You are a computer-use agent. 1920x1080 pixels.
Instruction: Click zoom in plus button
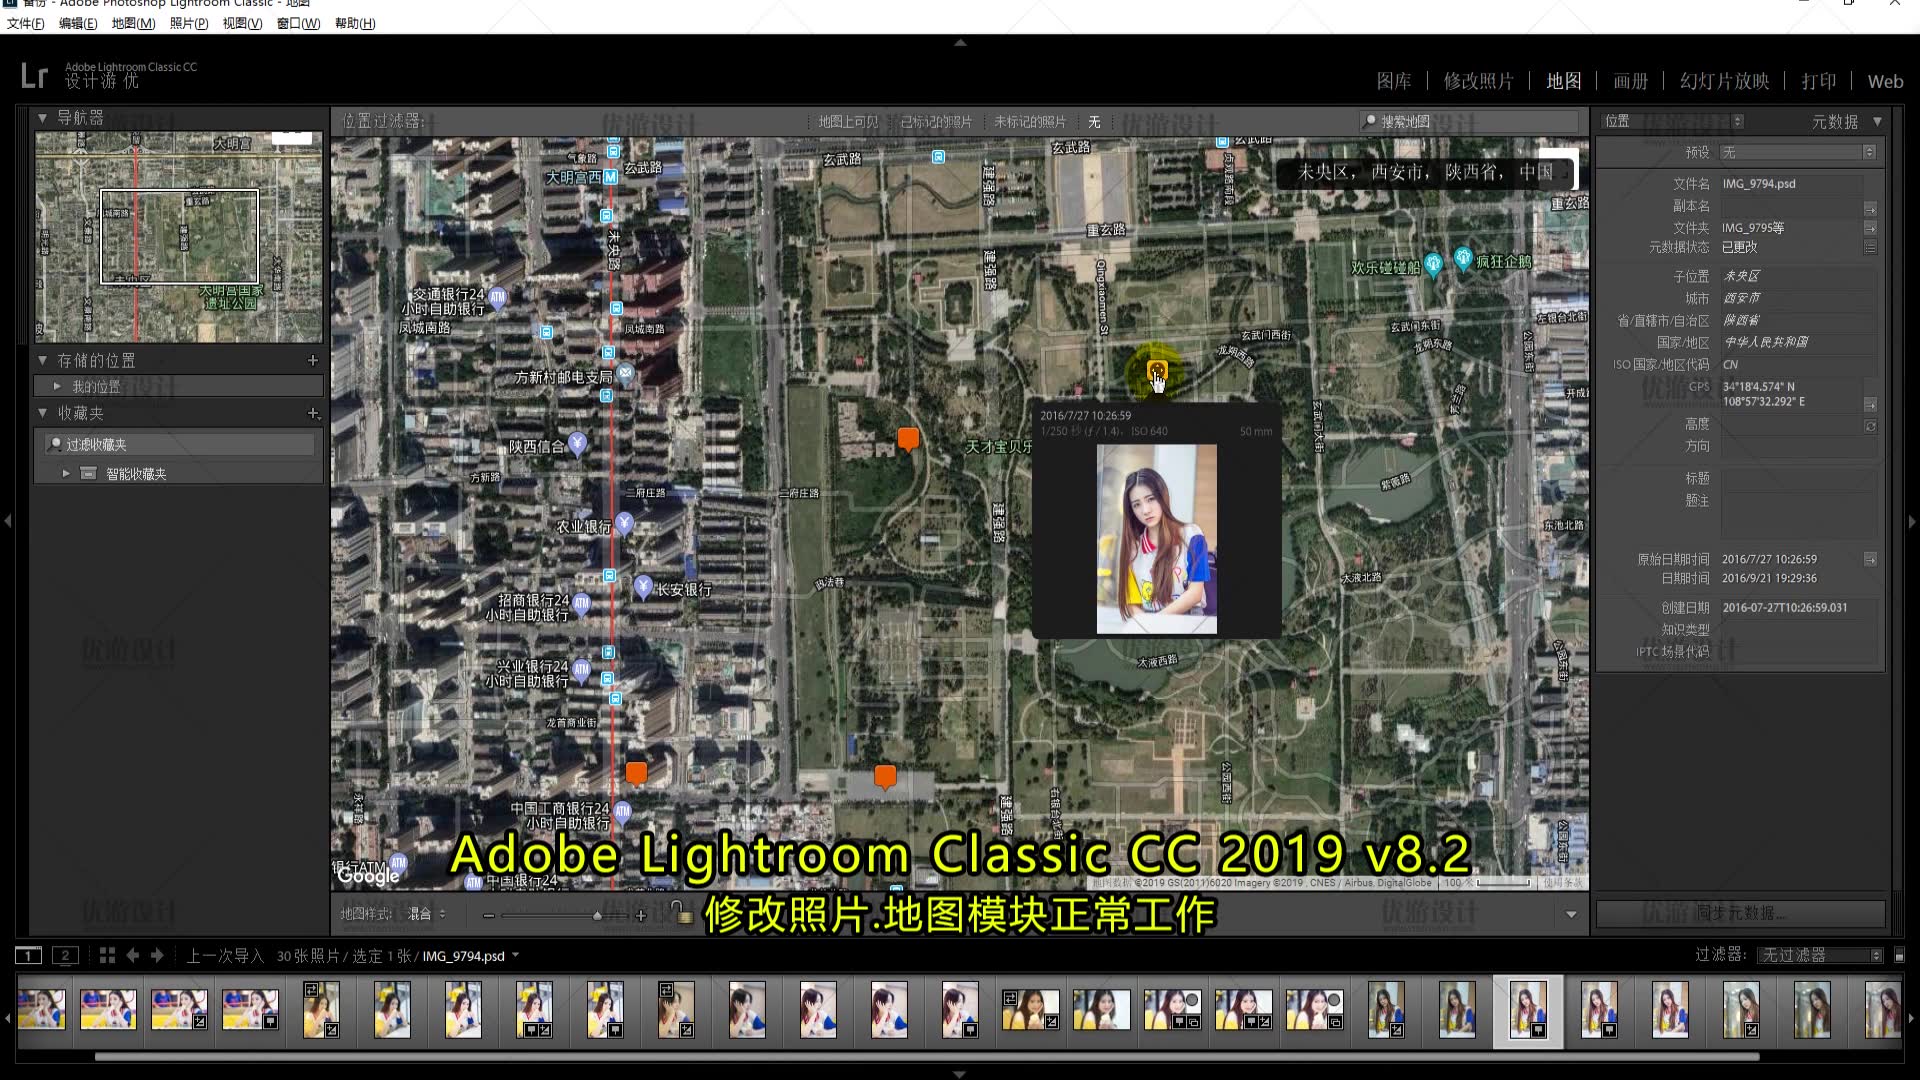pyautogui.click(x=641, y=915)
